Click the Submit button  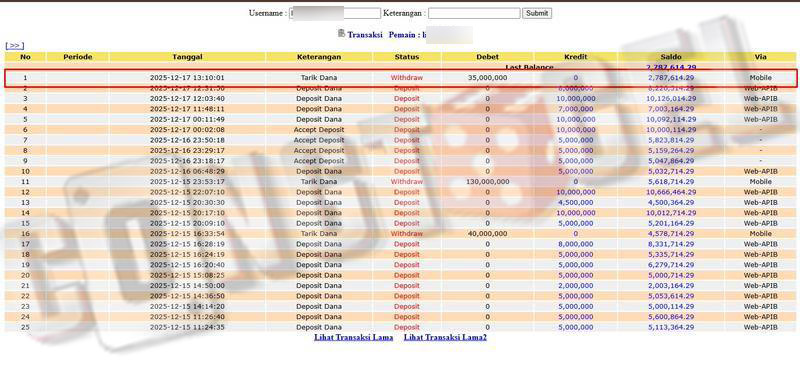(x=537, y=13)
